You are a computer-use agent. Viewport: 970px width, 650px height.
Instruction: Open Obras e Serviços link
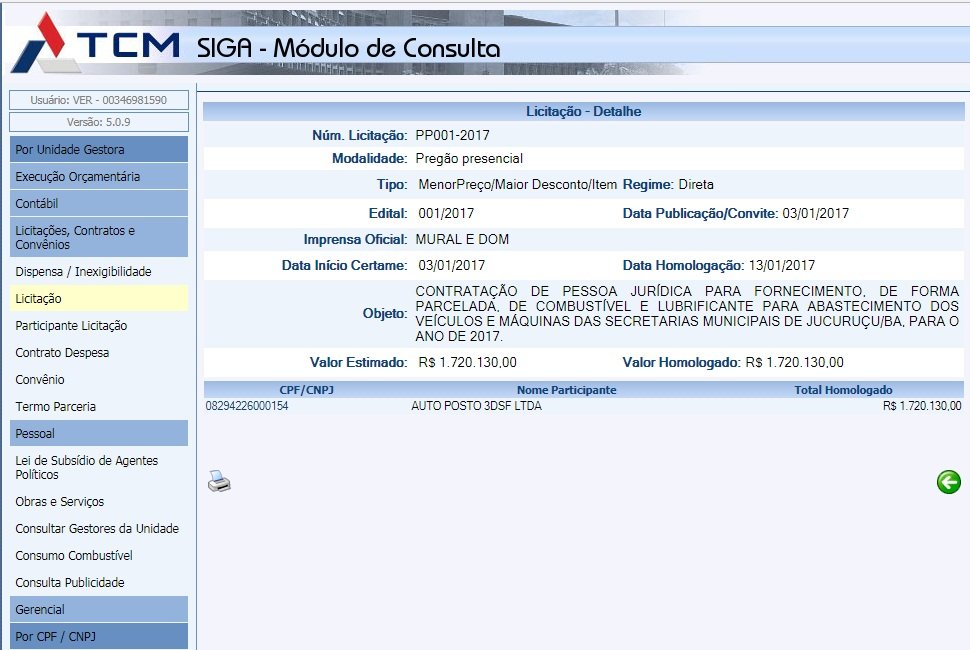[59, 502]
